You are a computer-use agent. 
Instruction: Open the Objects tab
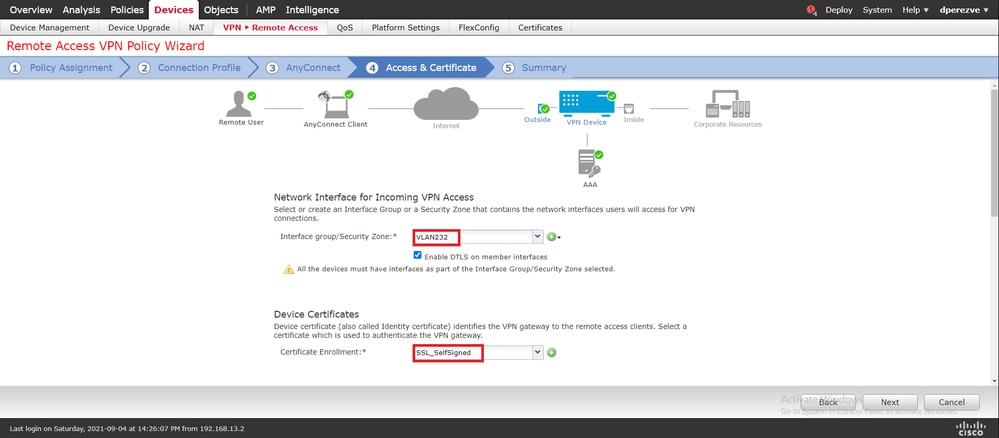point(221,10)
